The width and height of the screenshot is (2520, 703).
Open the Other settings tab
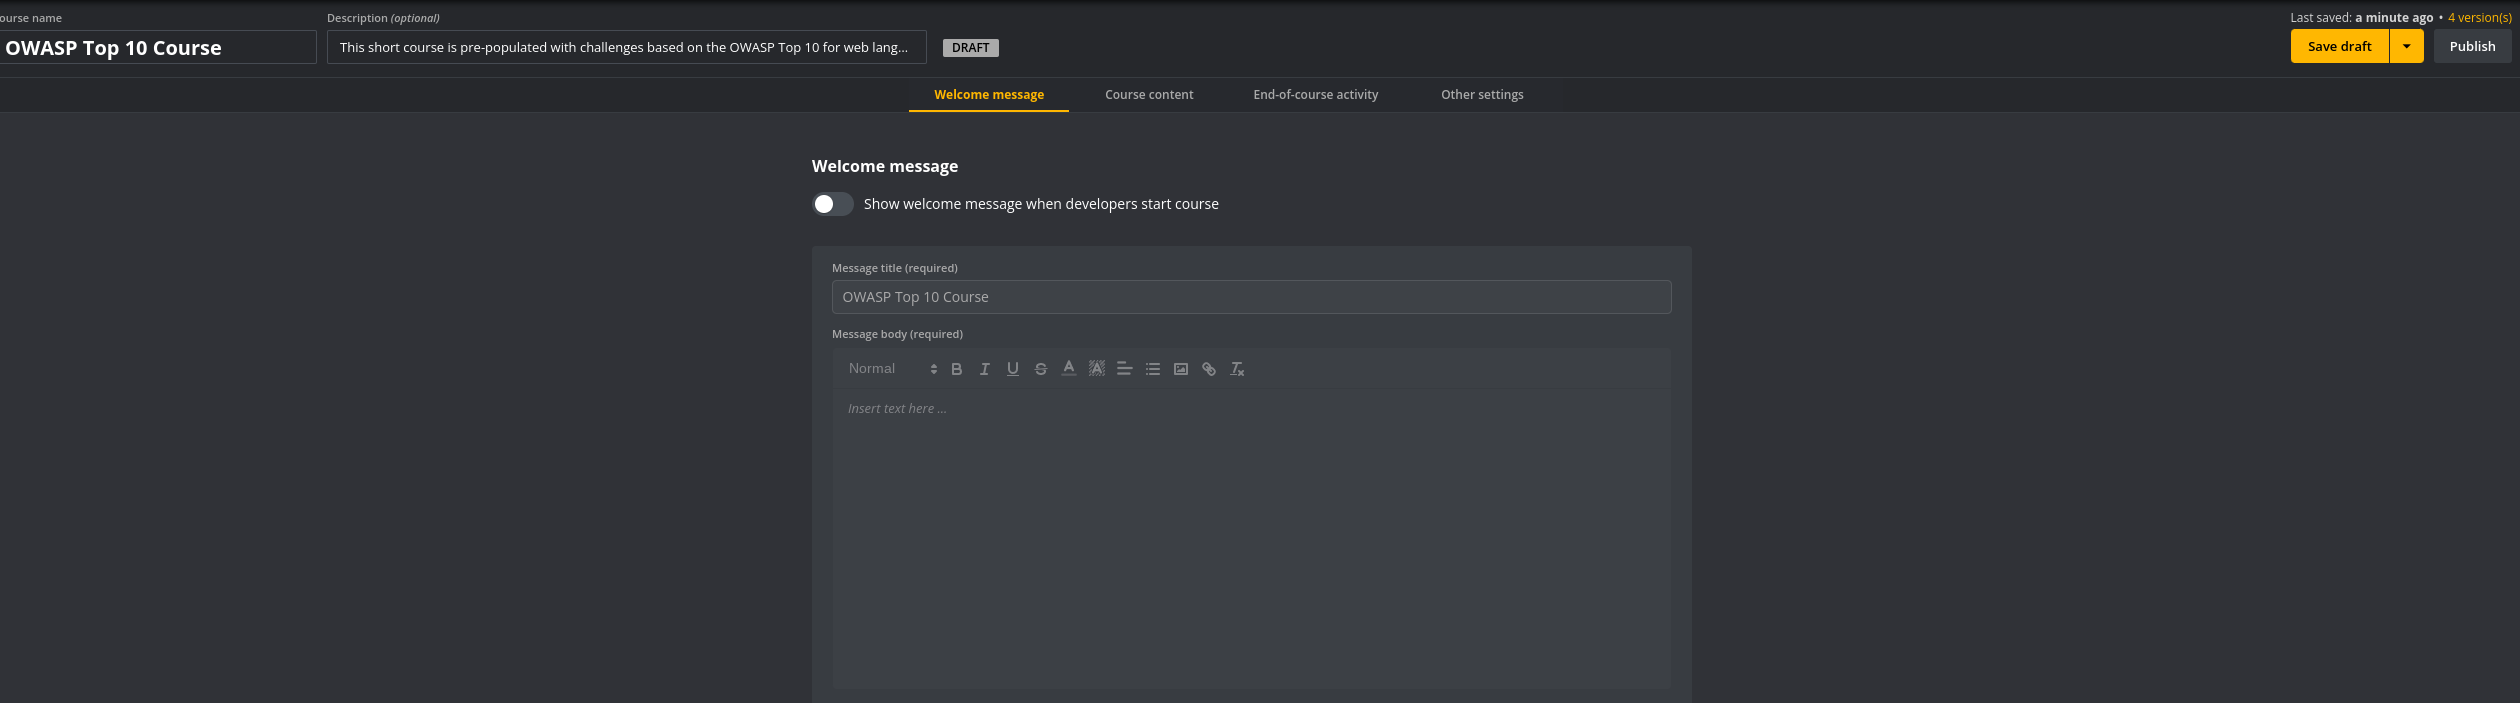click(x=1482, y=95)
